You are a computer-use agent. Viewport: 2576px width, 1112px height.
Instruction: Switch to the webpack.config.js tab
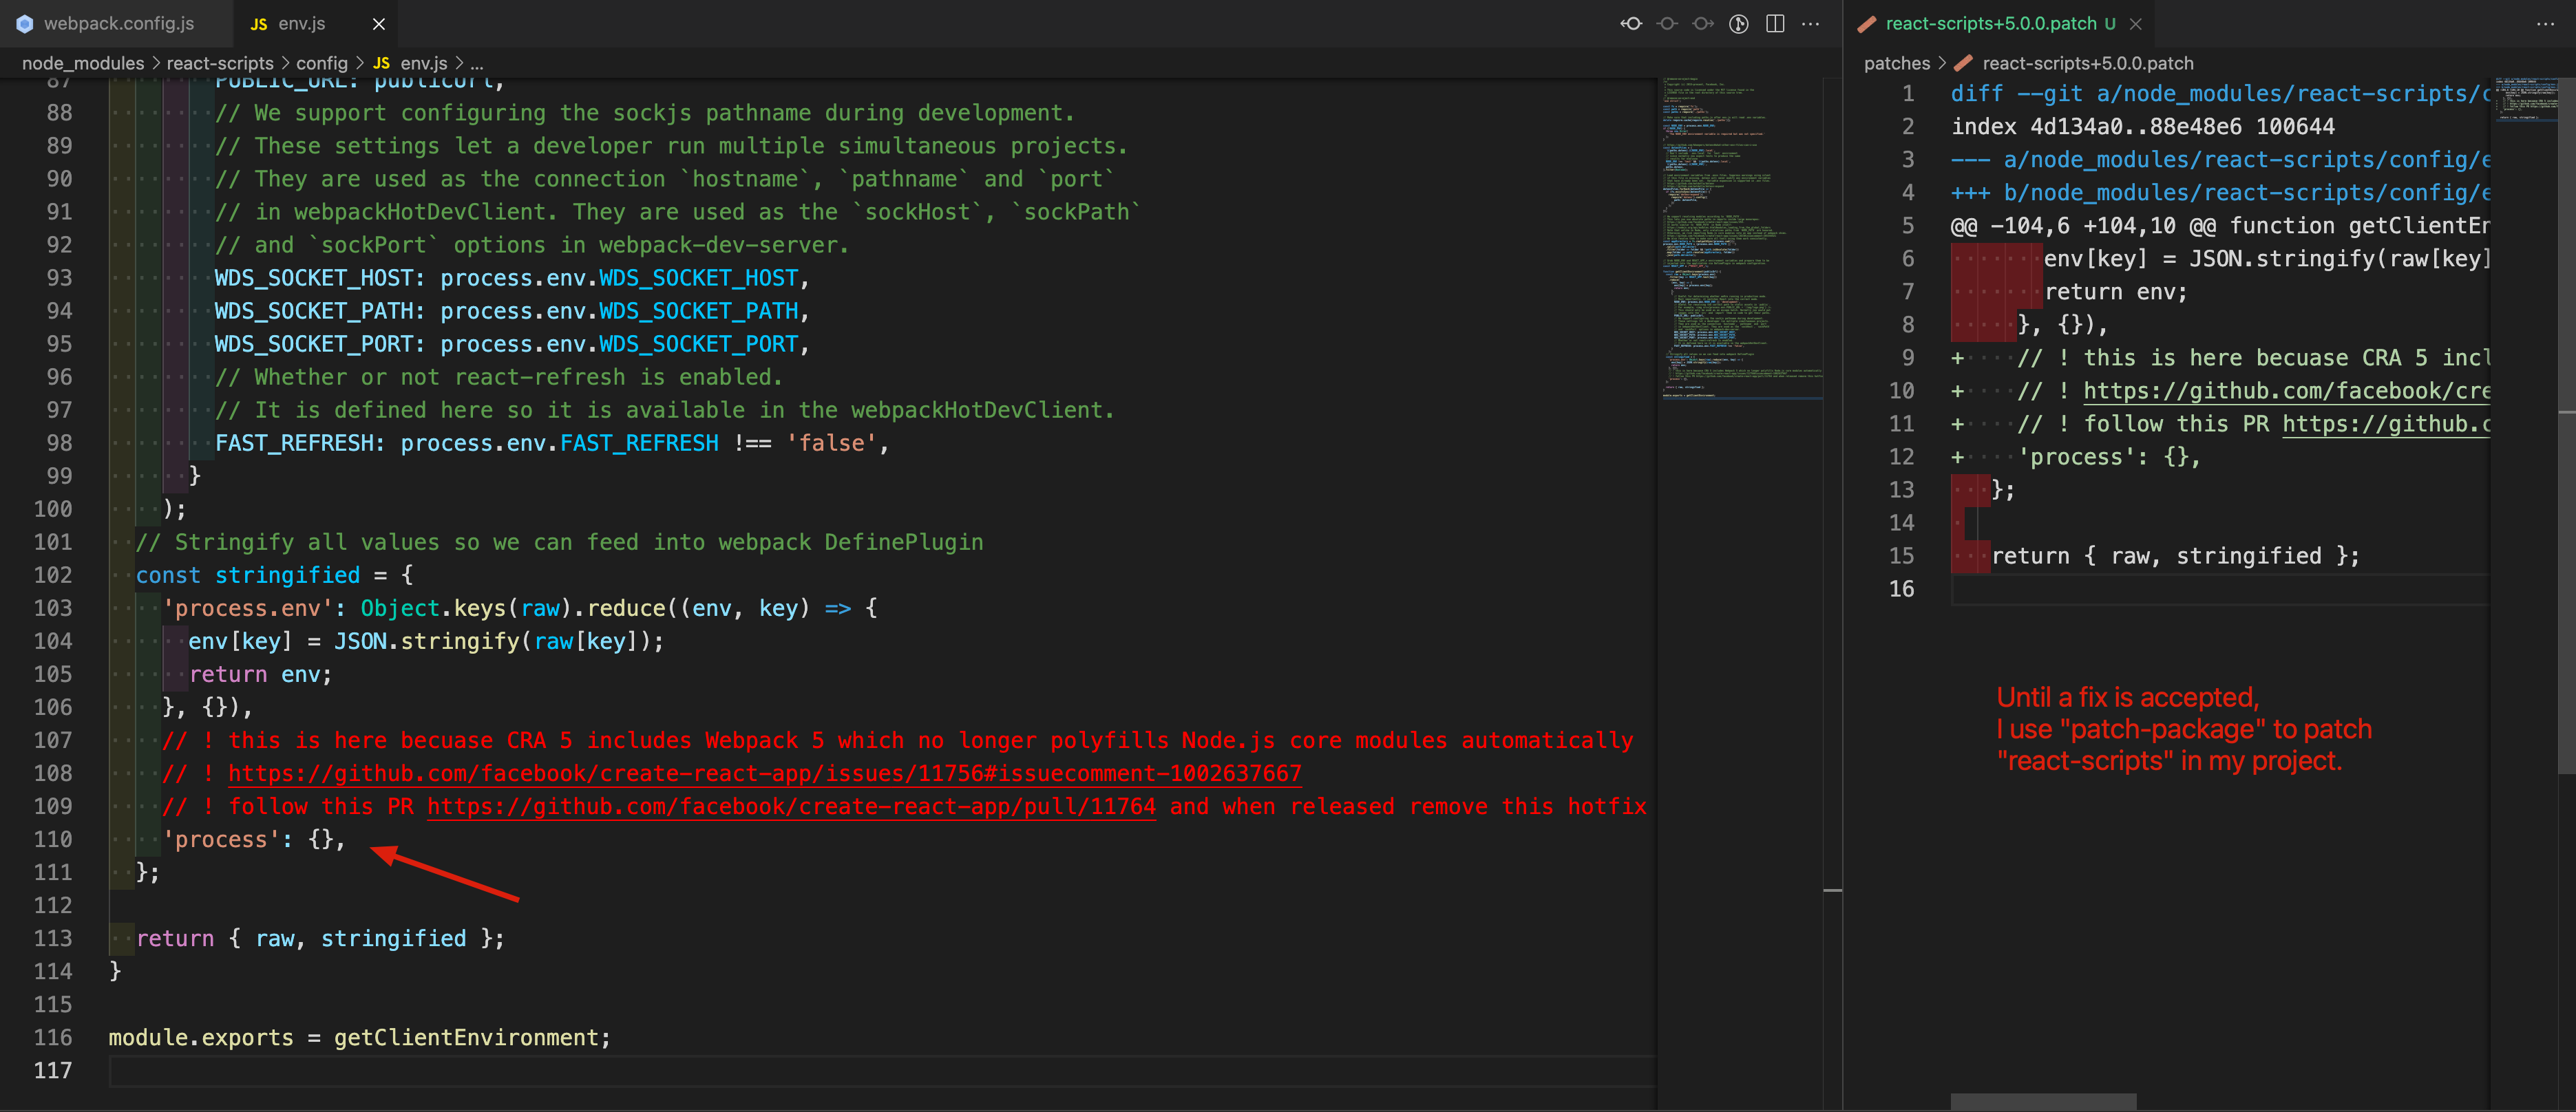(118, 24)
